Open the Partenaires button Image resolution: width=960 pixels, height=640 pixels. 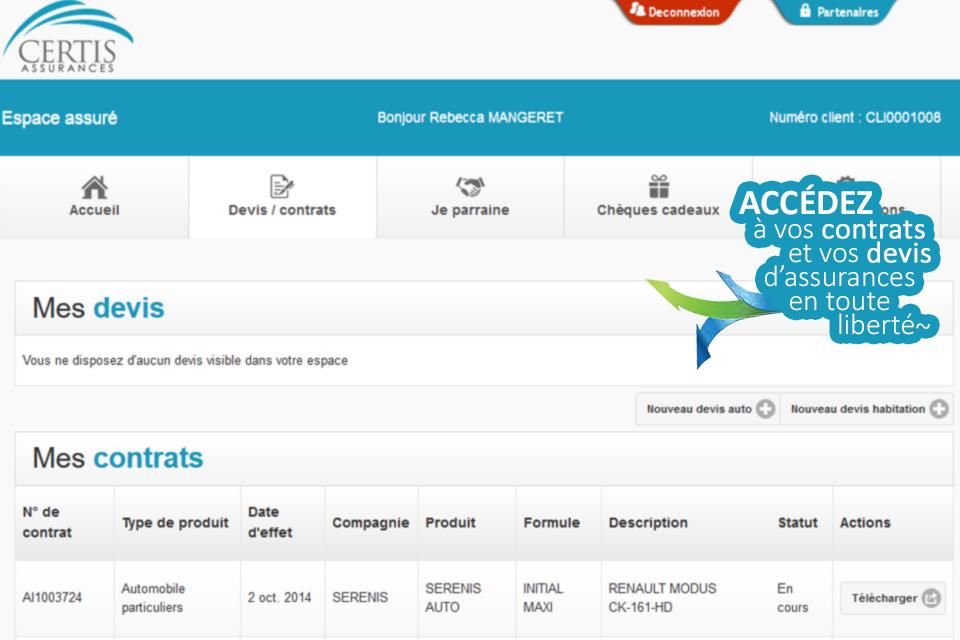[x=836, y=12]
